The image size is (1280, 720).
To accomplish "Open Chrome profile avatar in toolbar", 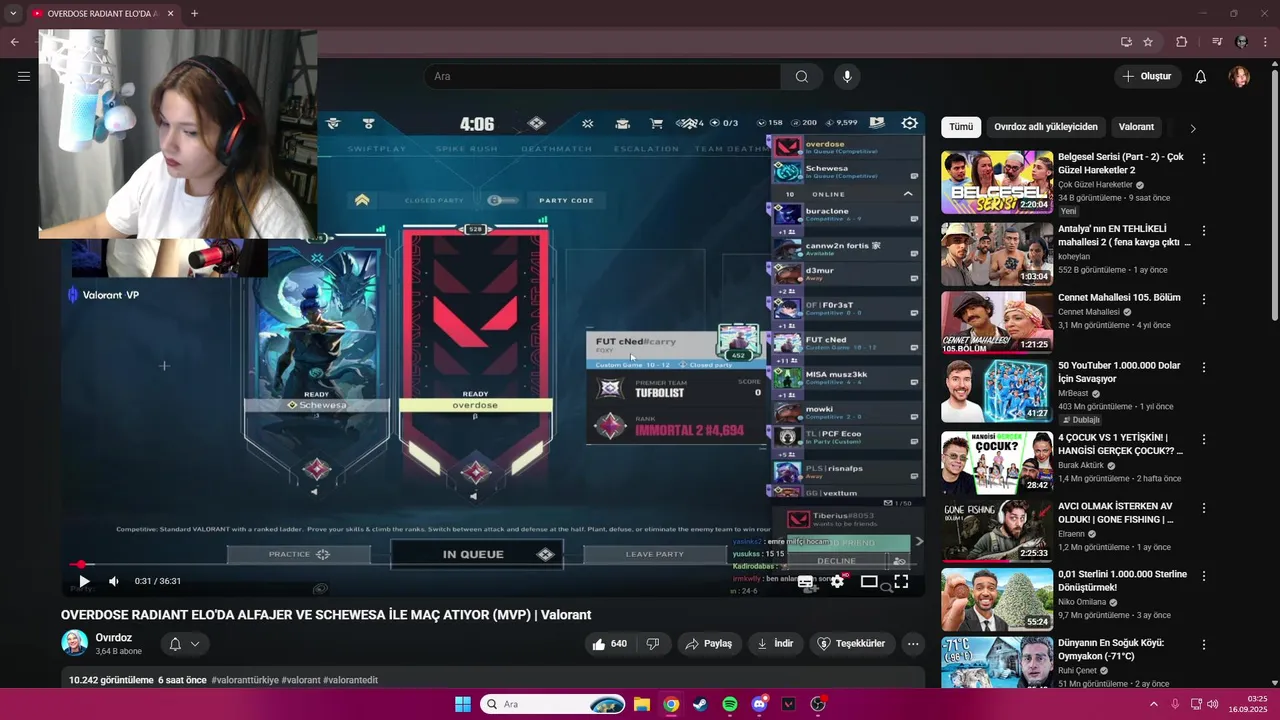I will (1242, 42).
